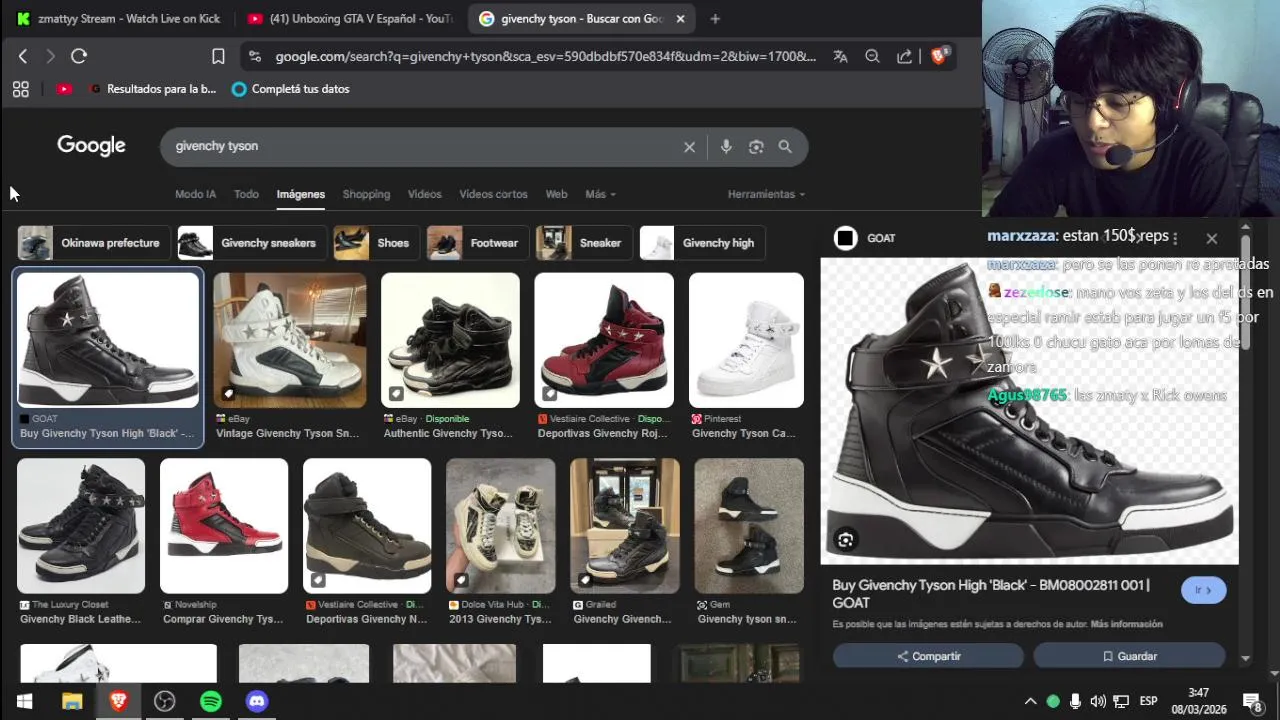Click the translate page icon
The width and height of the screenshot is (1280, 720).
[x=840, y=57]
